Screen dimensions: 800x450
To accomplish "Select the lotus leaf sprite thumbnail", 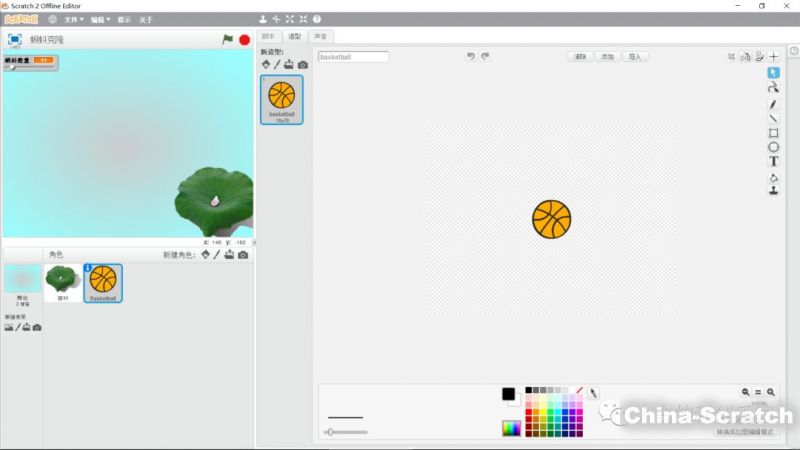I will point(63,283).
